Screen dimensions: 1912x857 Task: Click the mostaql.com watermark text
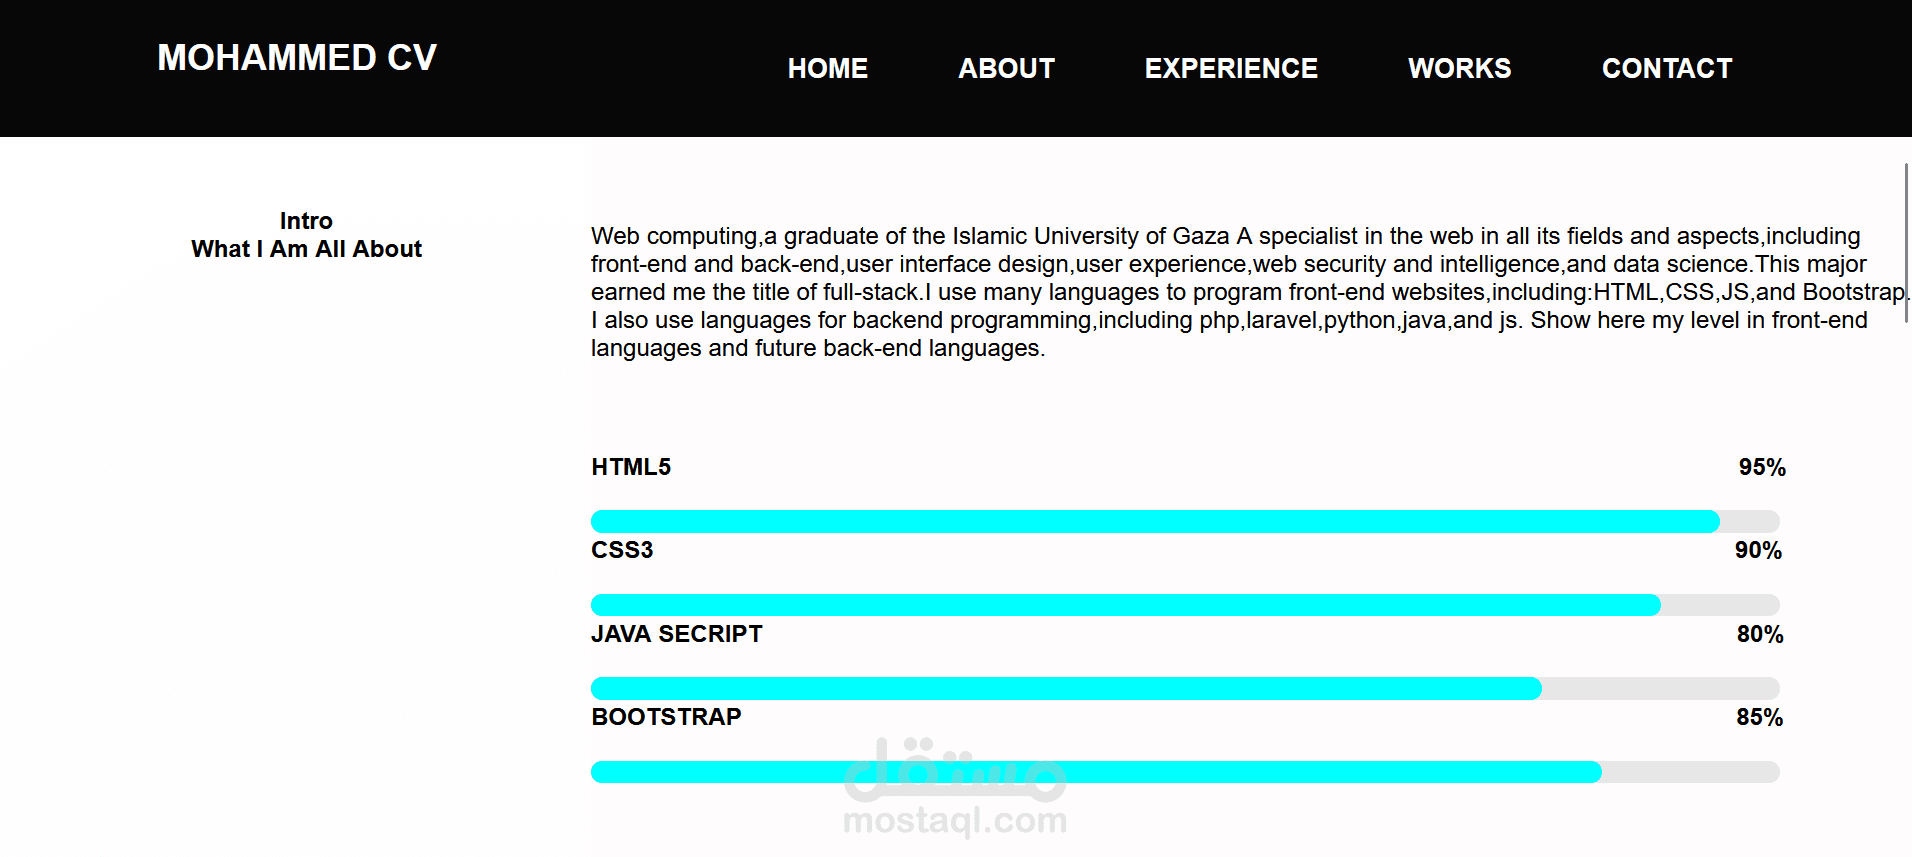pyautogui.click(x=955, y=821)
